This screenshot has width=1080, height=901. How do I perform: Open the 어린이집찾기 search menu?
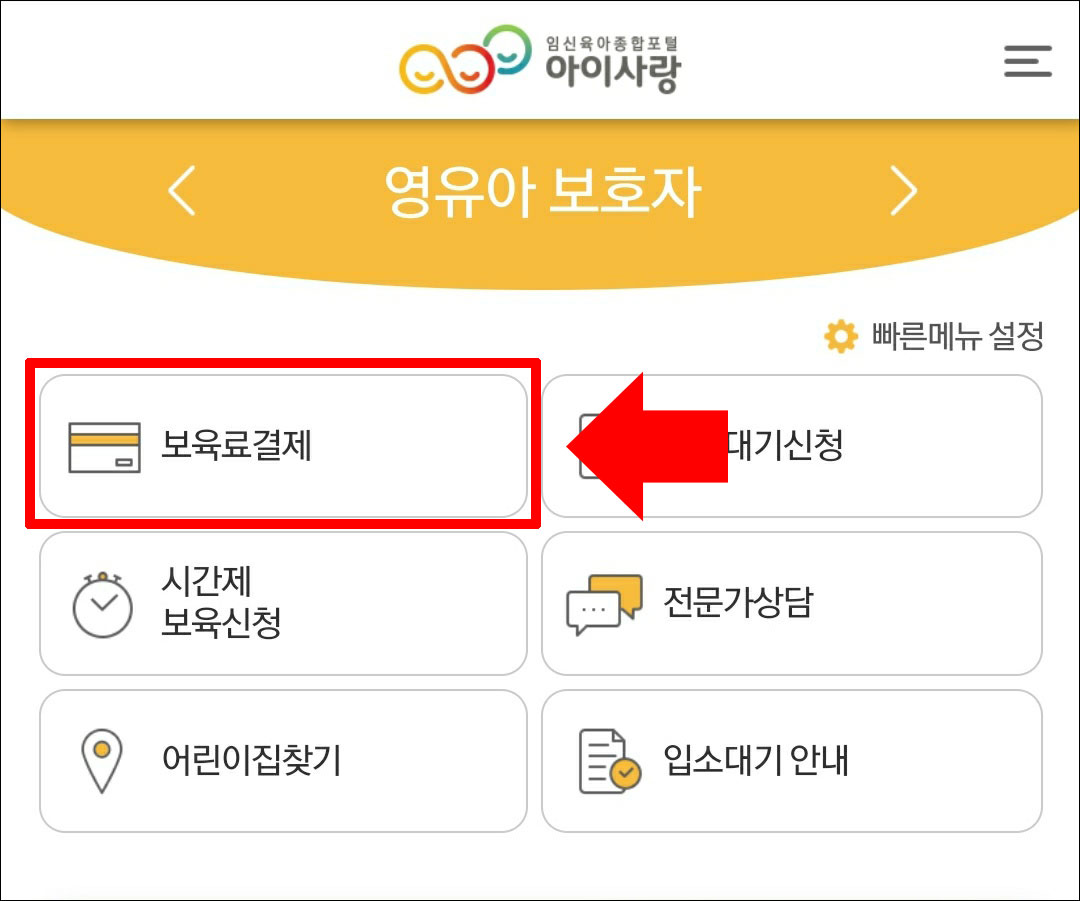pos(283,760)
